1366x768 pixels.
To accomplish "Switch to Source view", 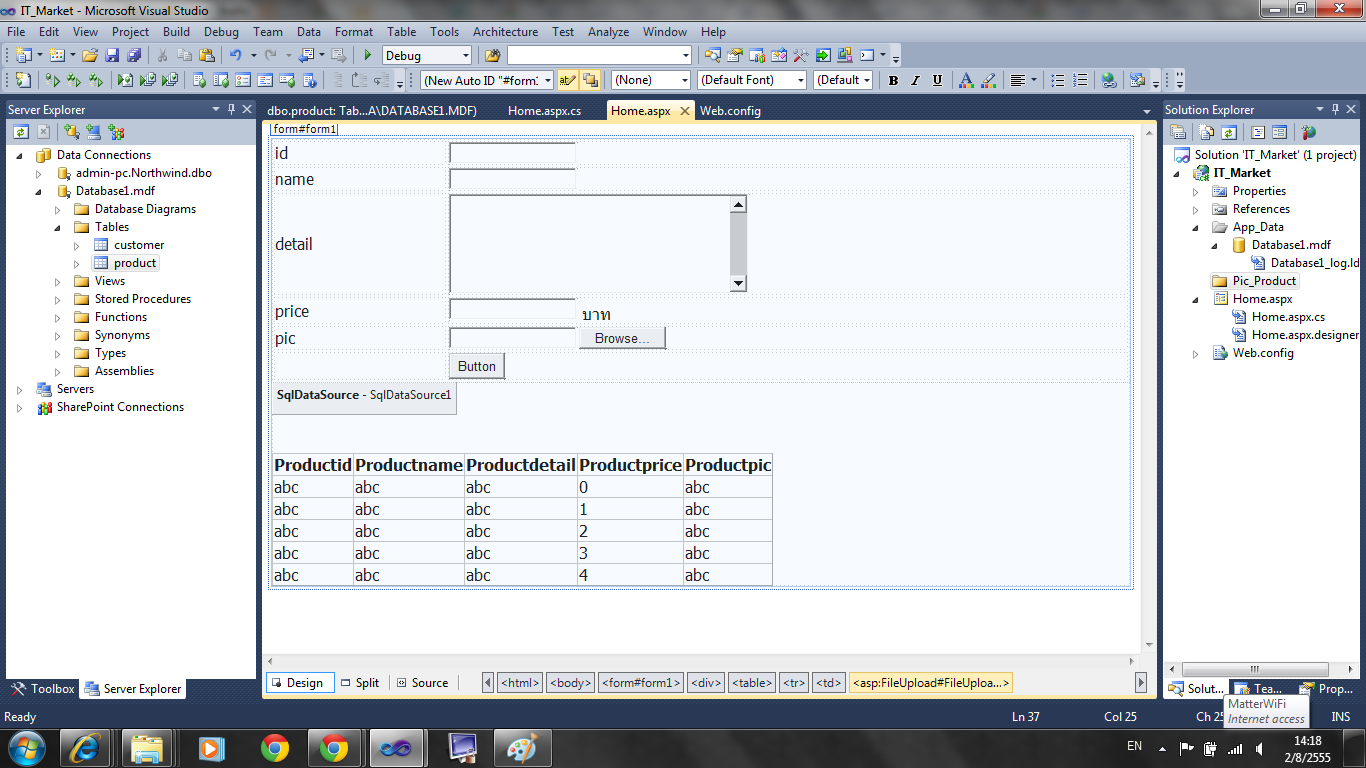I will pyautogui.click(x=422, y=683).
